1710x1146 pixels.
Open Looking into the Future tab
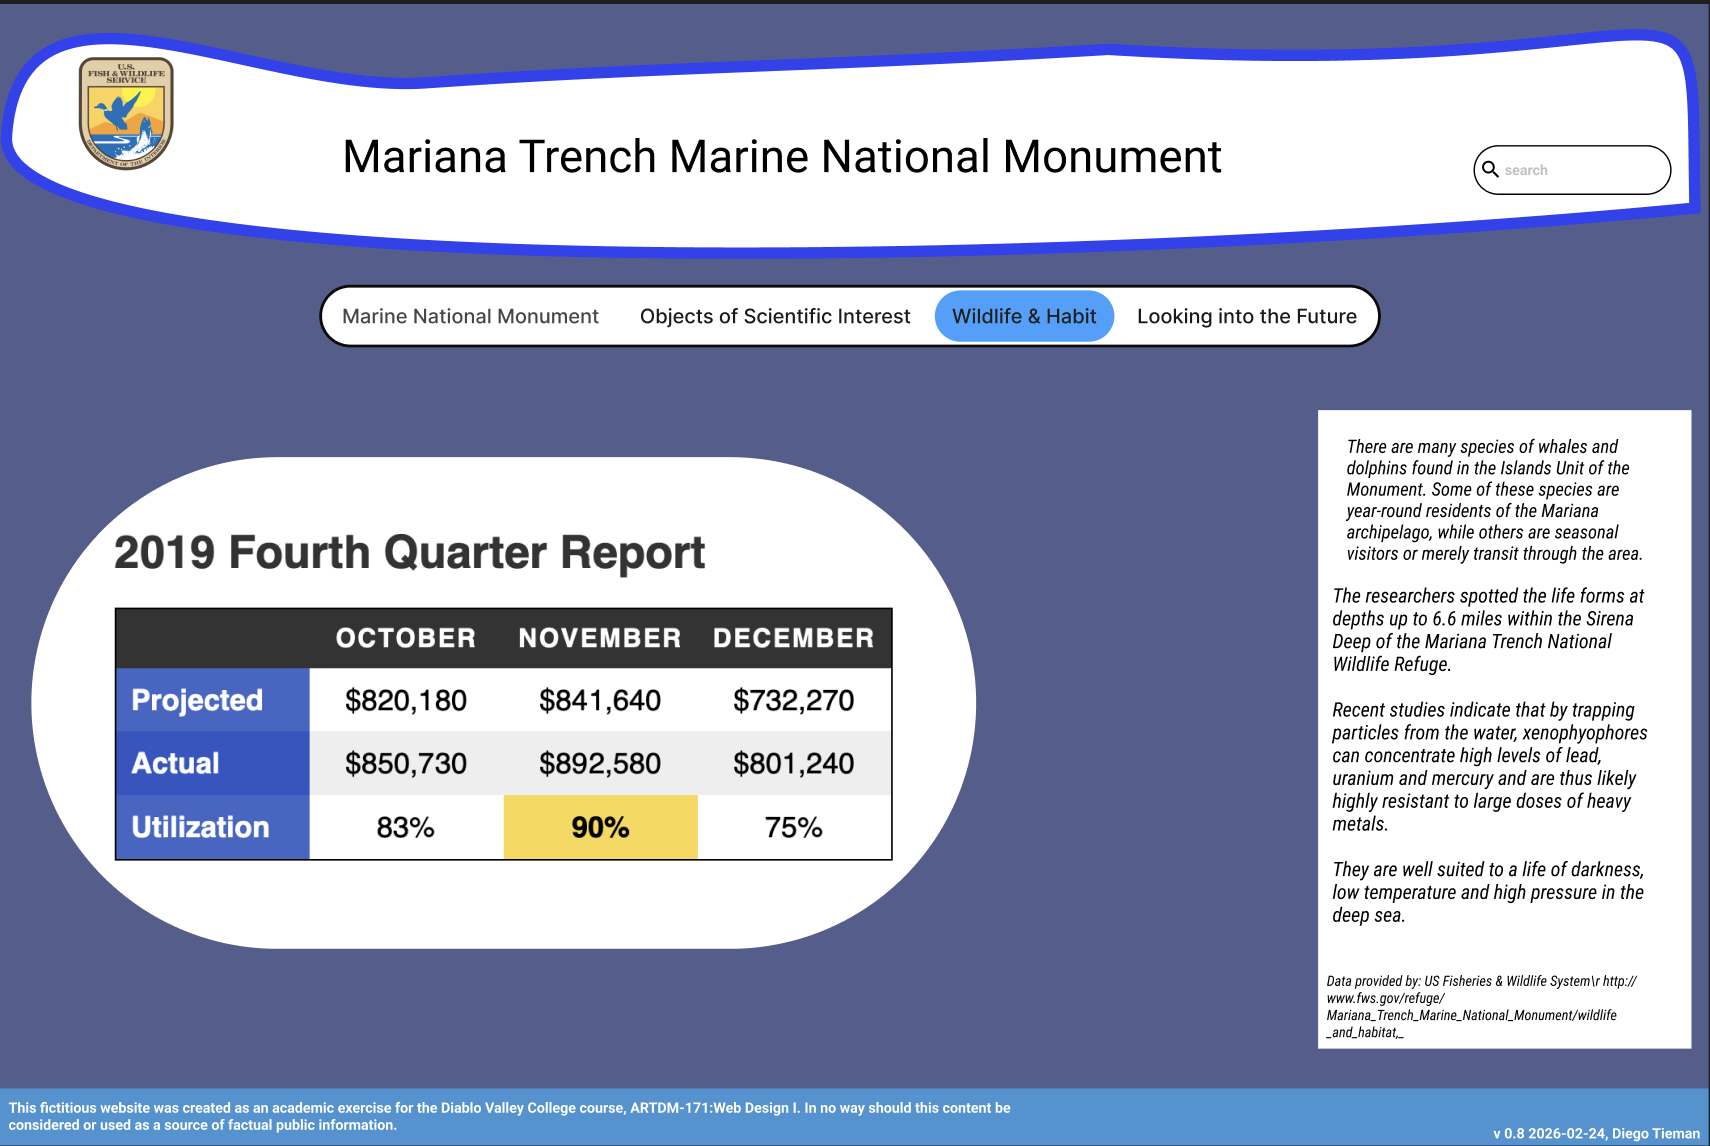[1246, 316]
